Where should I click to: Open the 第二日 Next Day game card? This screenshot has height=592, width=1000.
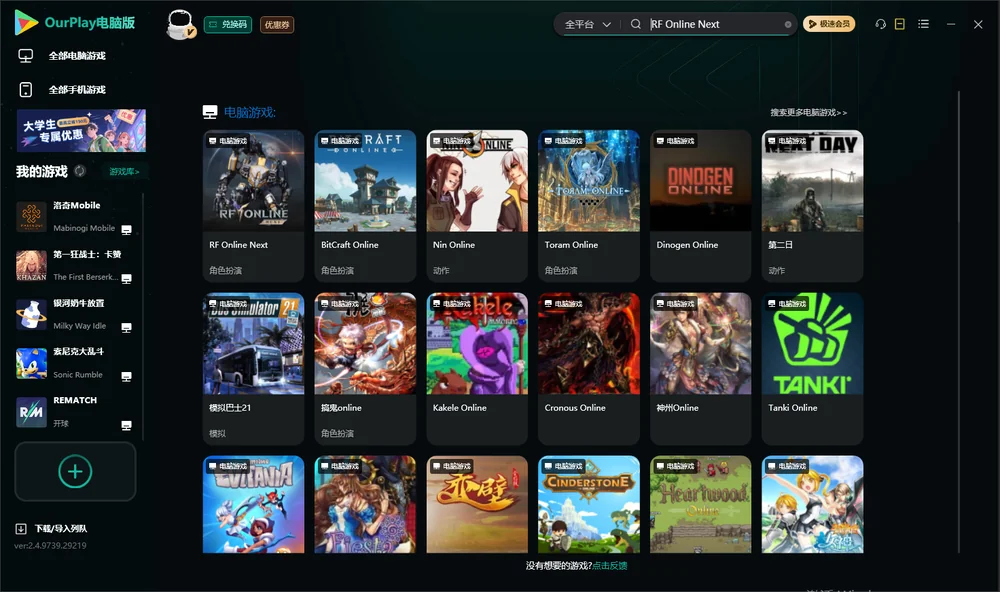[x=812, y=205]
